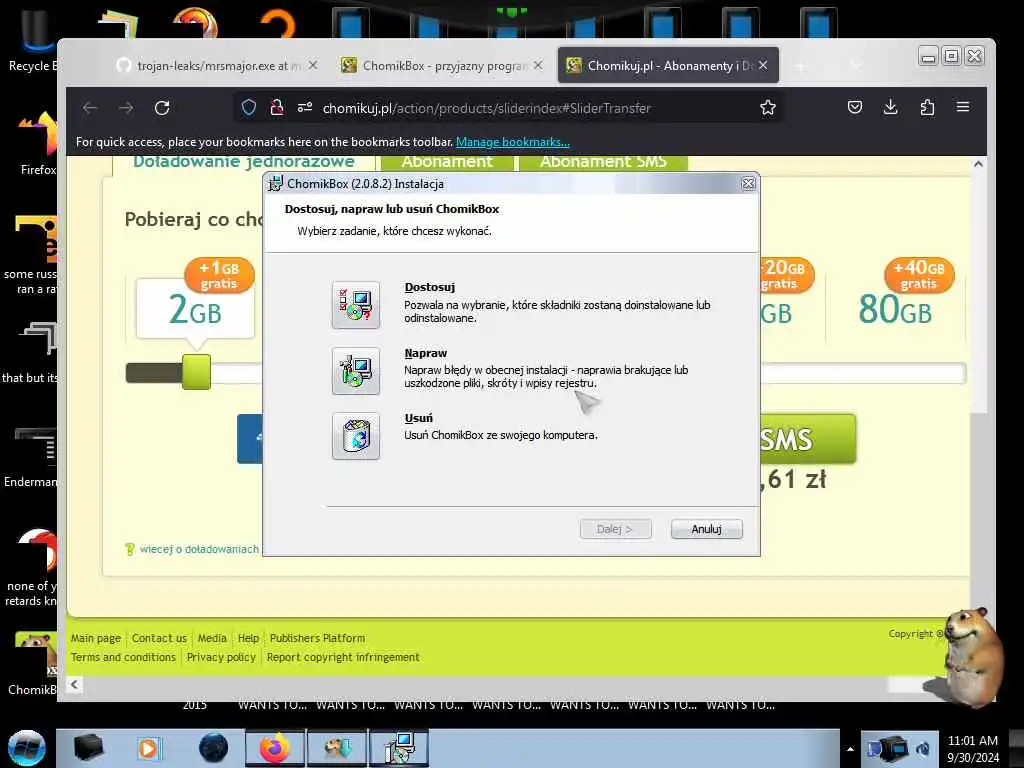Open the Pocket save icon
1024x768 pixels.
[854, 107]
